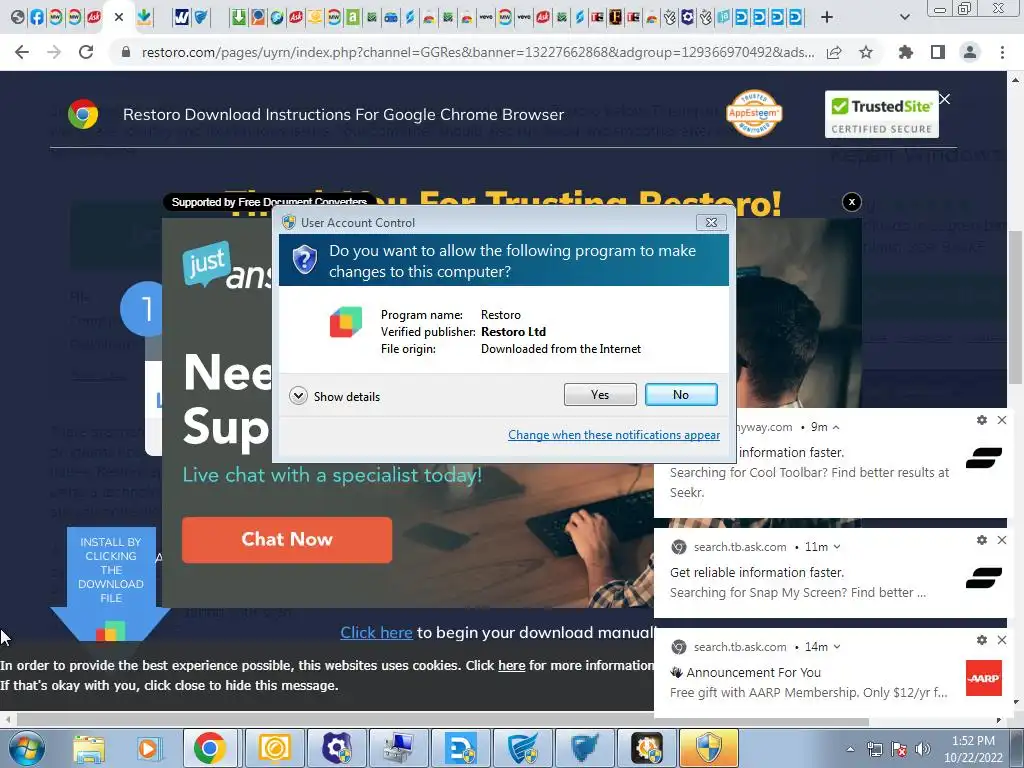Open Chrome three-dot menu
Screen dimensions: 1024x768
click(x=1002, y=52)
